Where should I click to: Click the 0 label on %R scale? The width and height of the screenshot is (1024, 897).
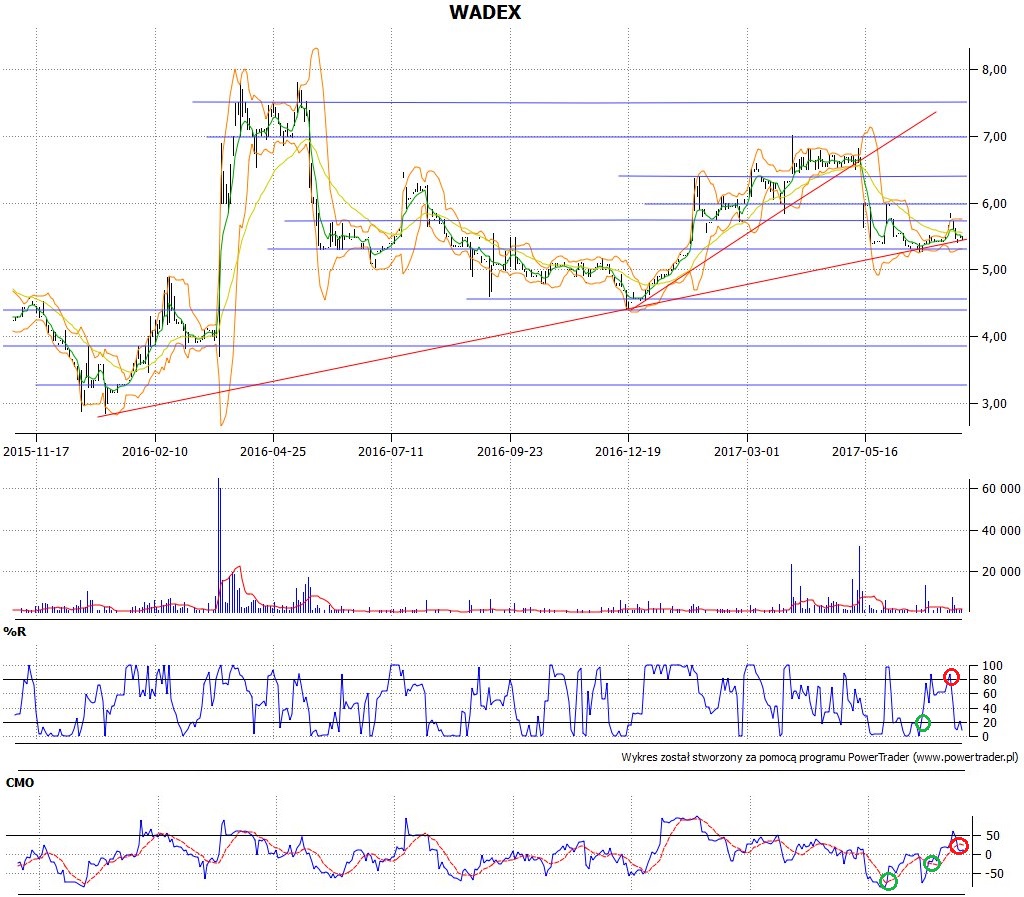(x=986, y=736)
